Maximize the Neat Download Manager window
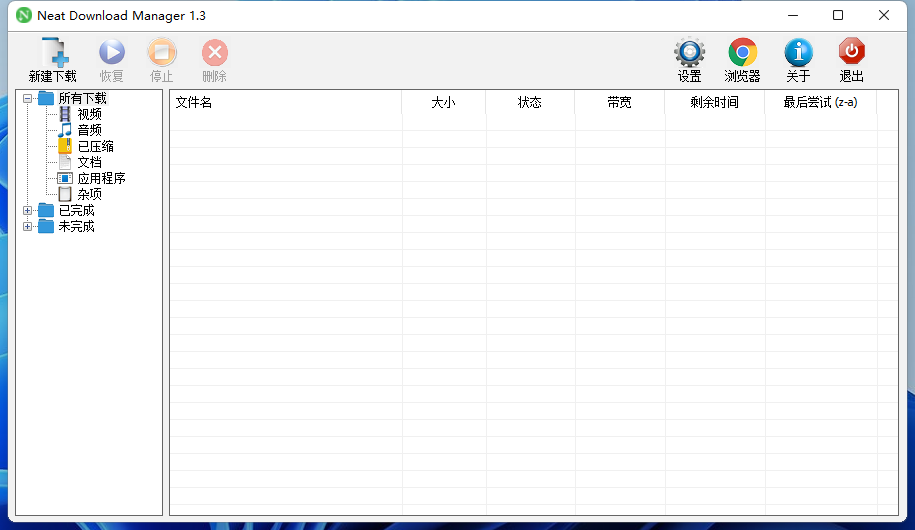 point(838,15)
